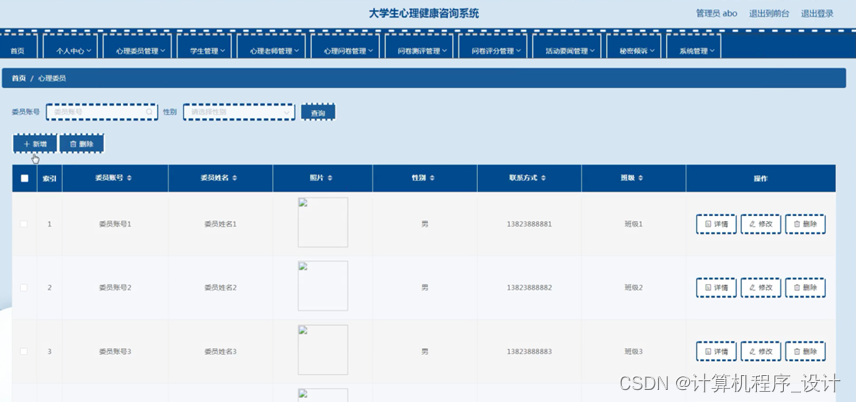Expand the 问卷评分管理 menu

[x=493, y=47]
